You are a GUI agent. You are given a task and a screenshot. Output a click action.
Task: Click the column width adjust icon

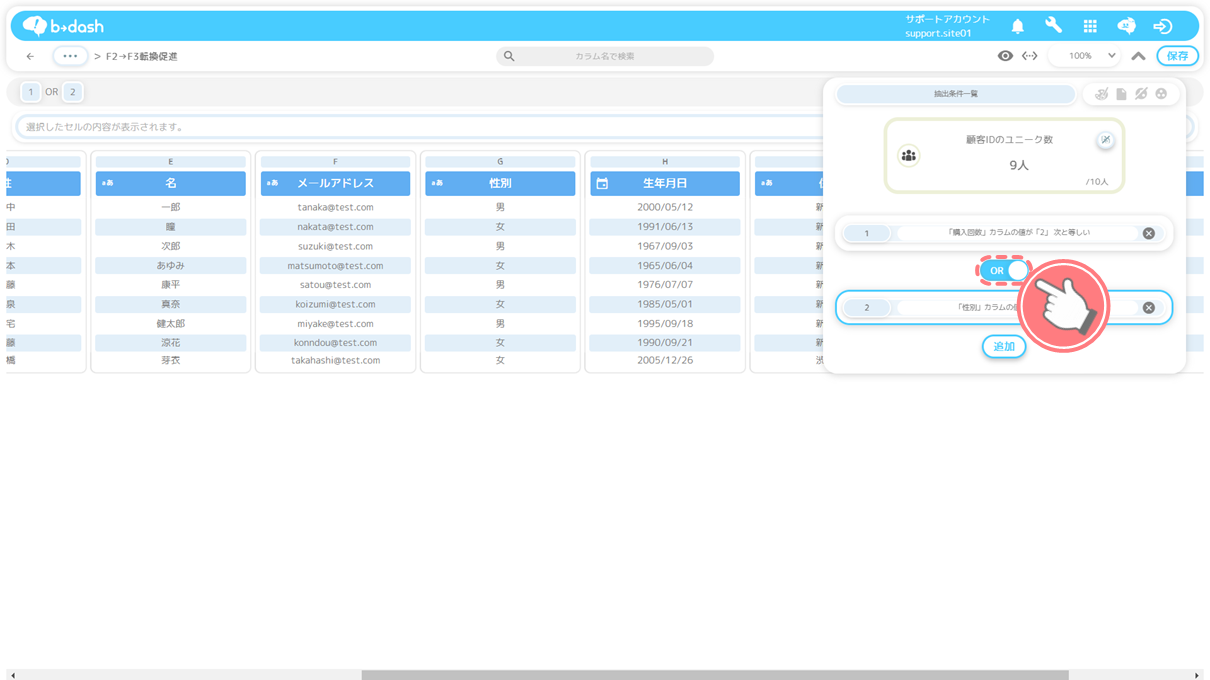tap(1030, 56)
